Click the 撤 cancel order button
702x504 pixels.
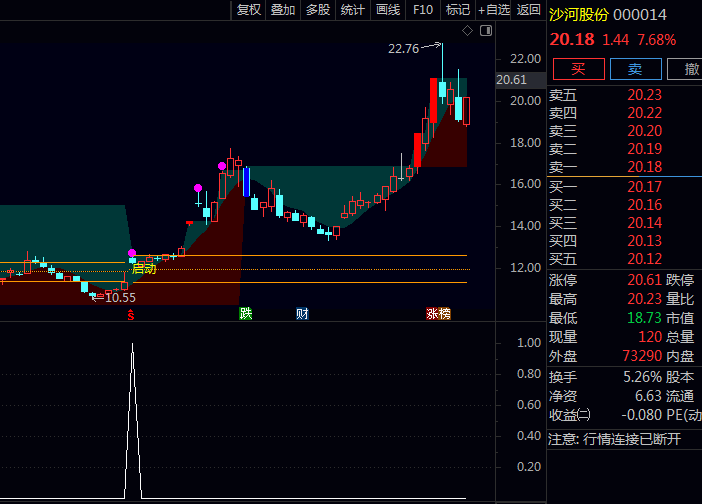click(x=685, y=69)
